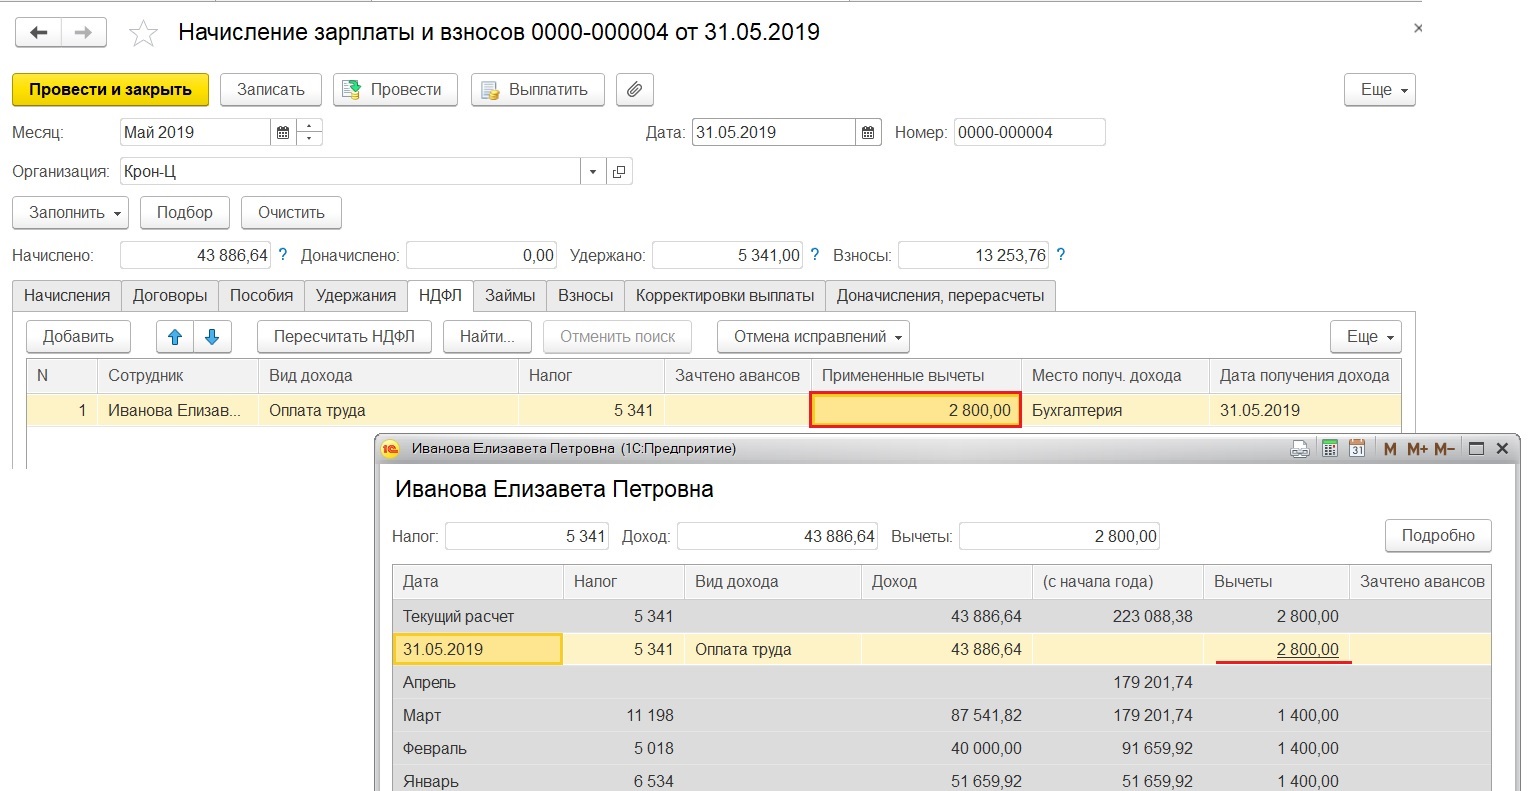Click the Номер input field

tap(1029, 132)
